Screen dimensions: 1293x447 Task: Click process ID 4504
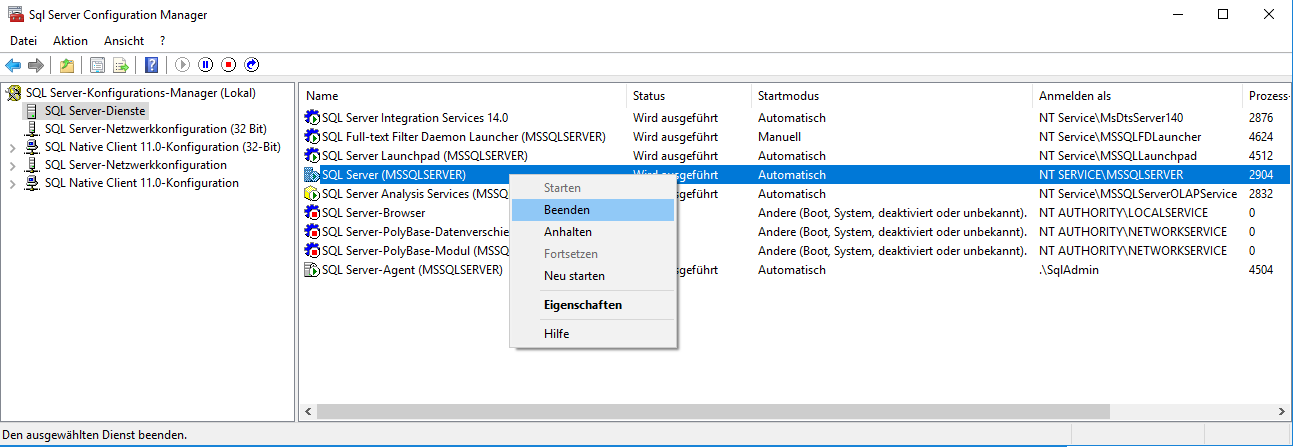tap(1261, 270)
